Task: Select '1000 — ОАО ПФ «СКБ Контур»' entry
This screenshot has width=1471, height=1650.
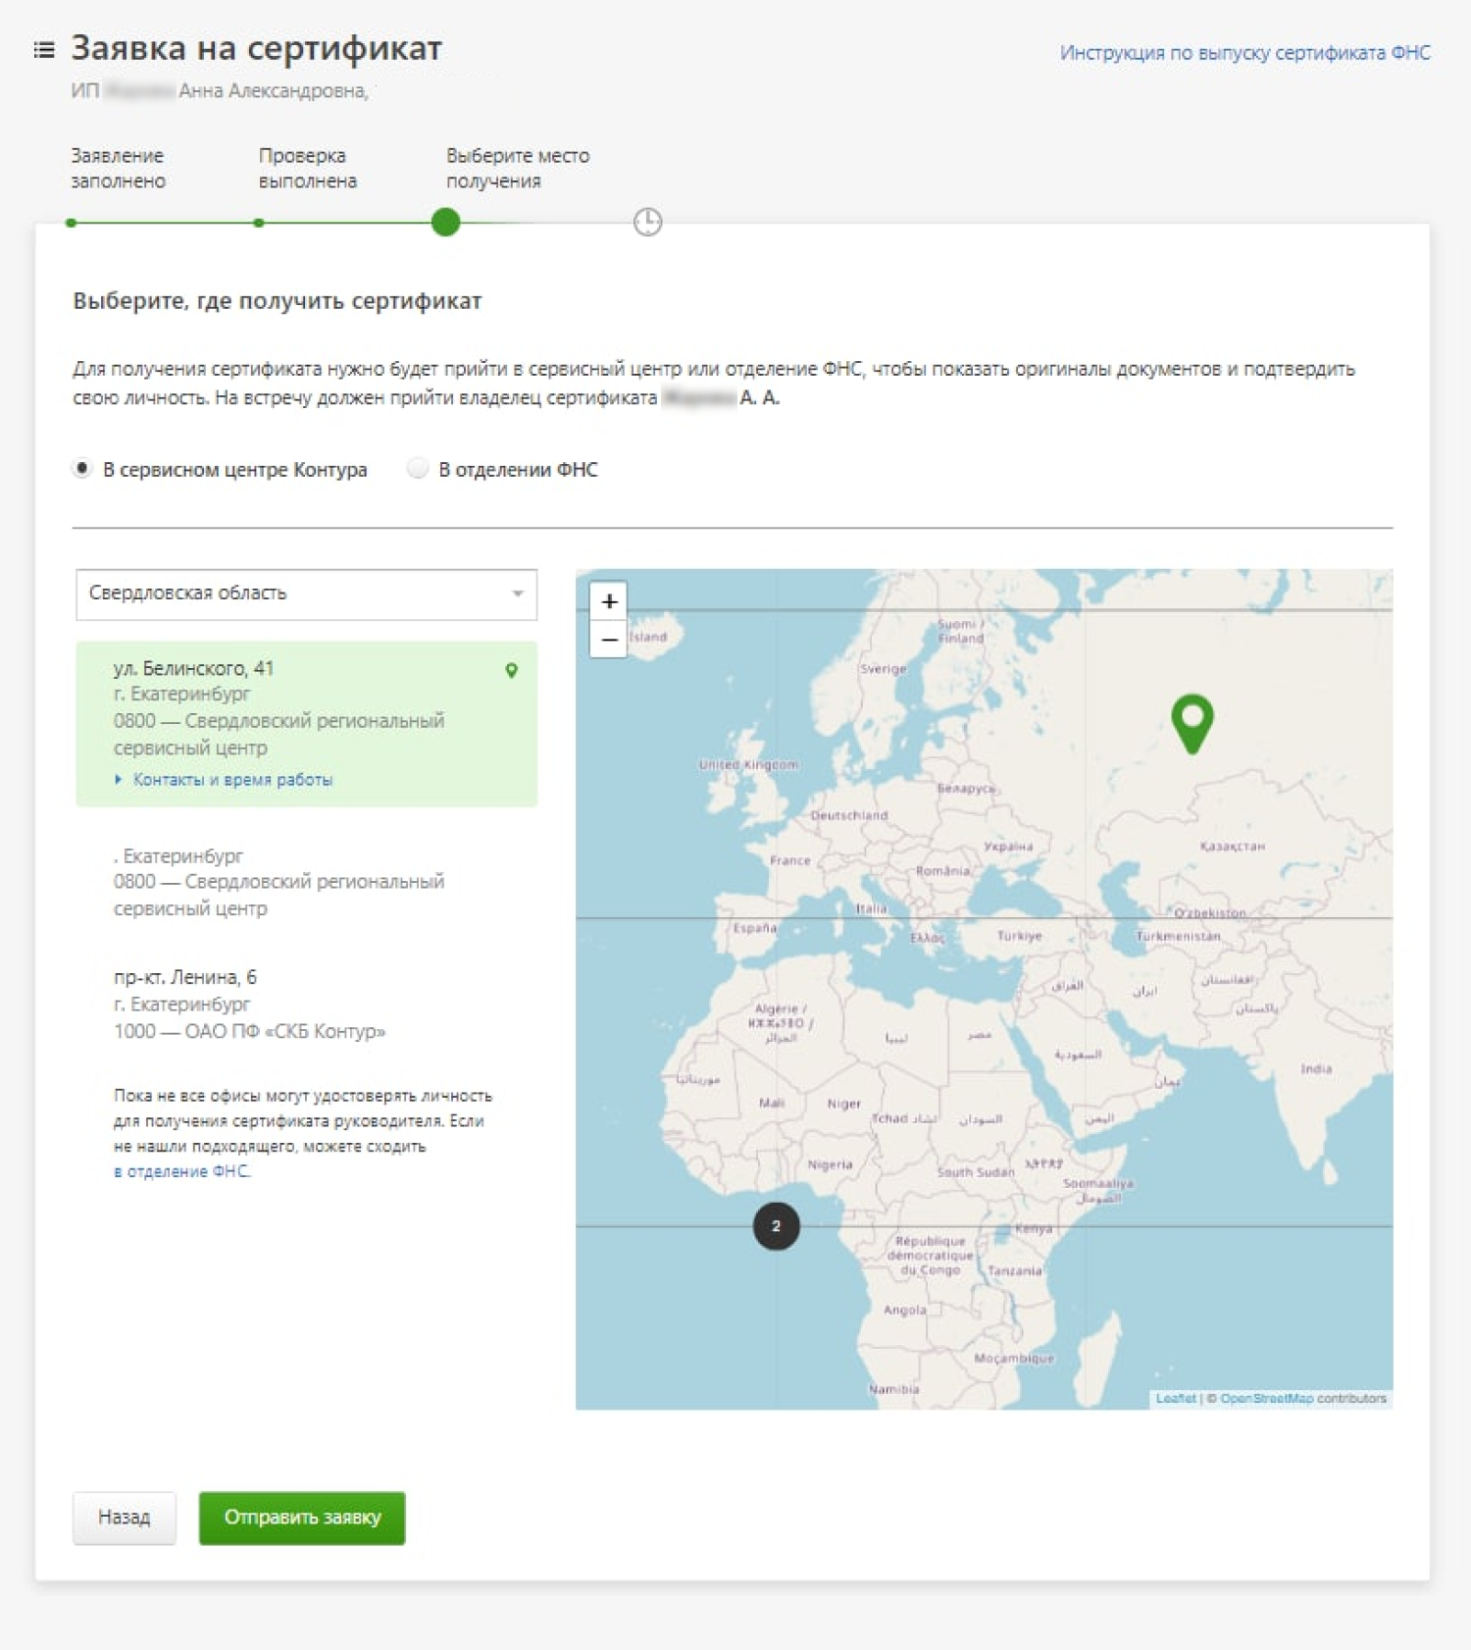Action: (249, 1031)
